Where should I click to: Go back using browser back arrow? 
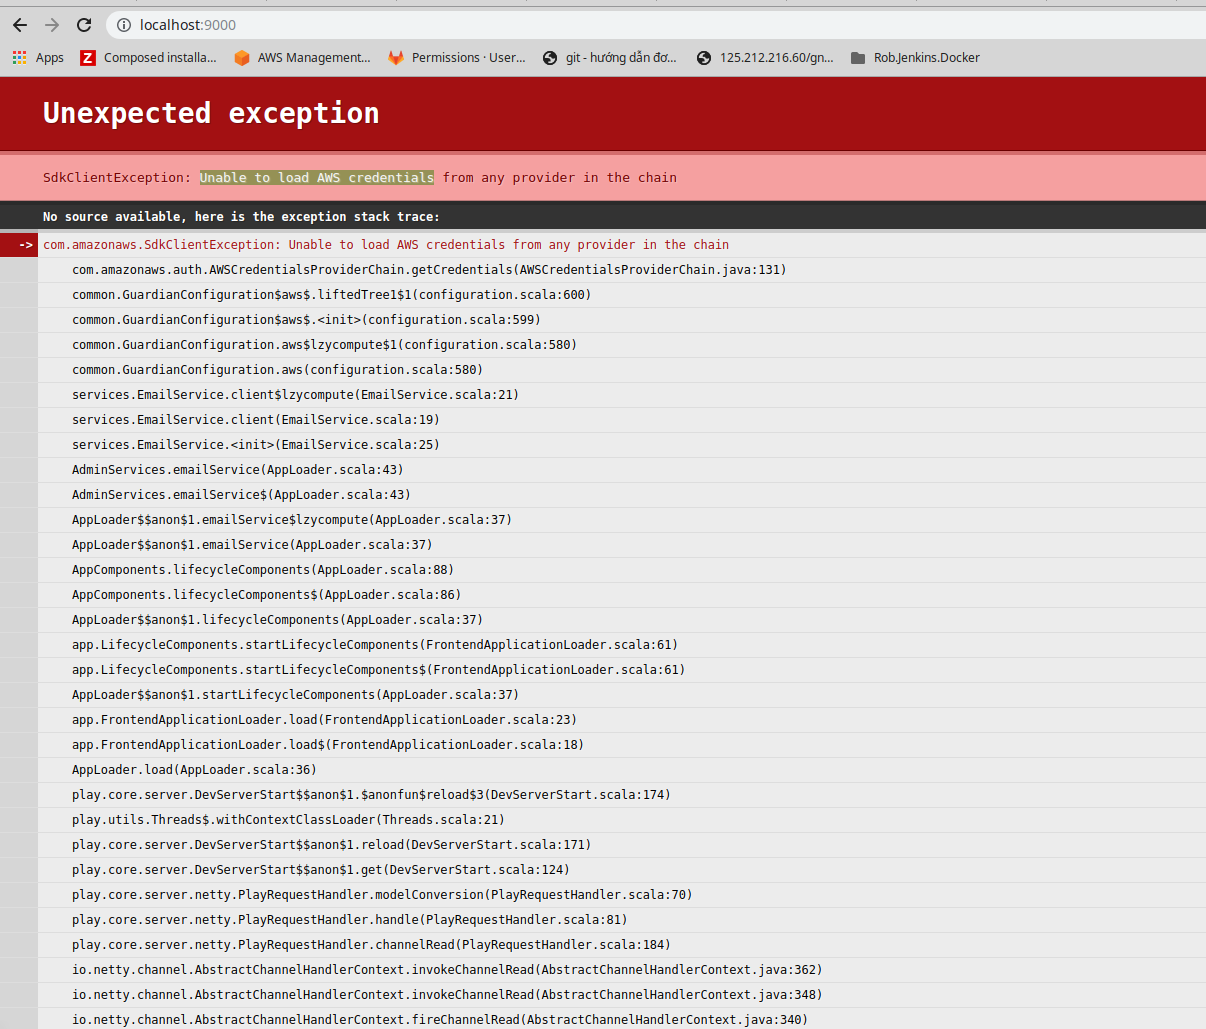point(20,25)
